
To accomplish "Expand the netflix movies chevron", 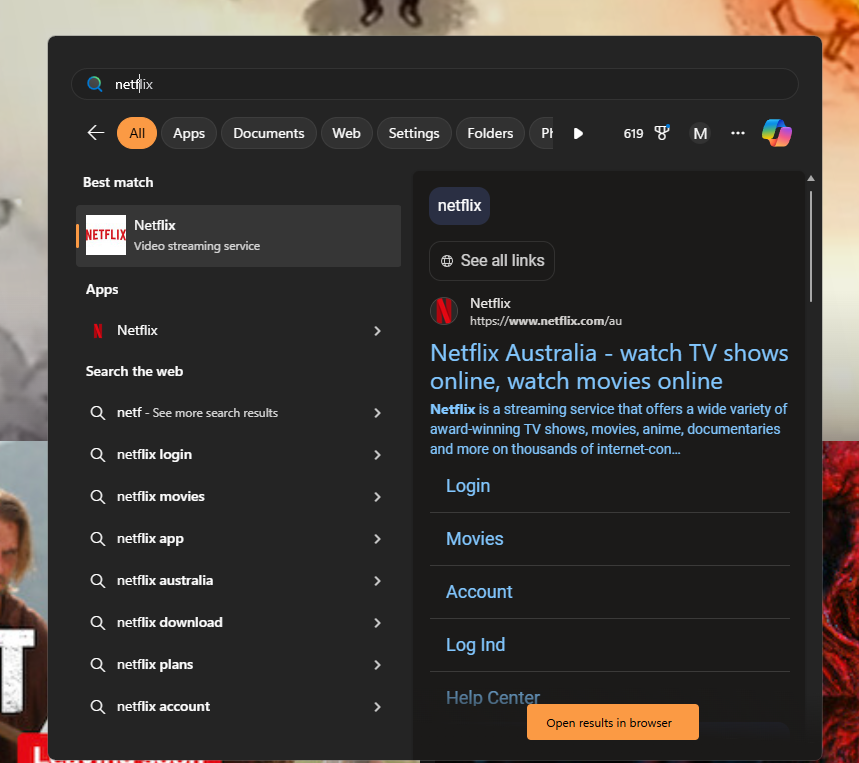I will pyautogui.click(x=377, y=497).
